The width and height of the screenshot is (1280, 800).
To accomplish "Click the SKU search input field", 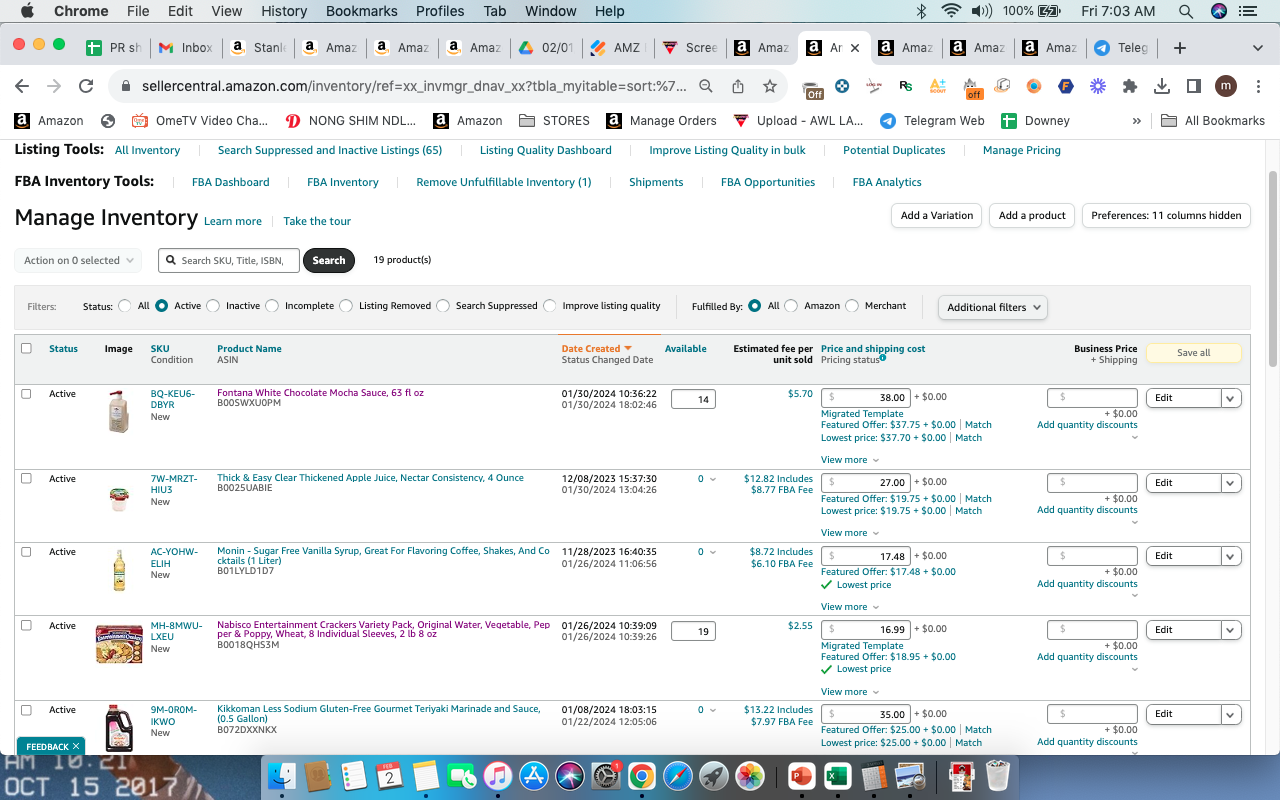I will [x=229, y=260].
